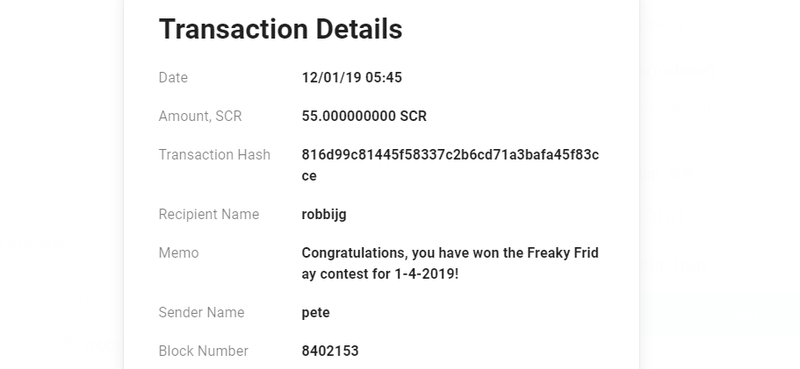This screenshot has width=800, height=369.
Task: Click the Transaction Details heading
Action: 281,29
